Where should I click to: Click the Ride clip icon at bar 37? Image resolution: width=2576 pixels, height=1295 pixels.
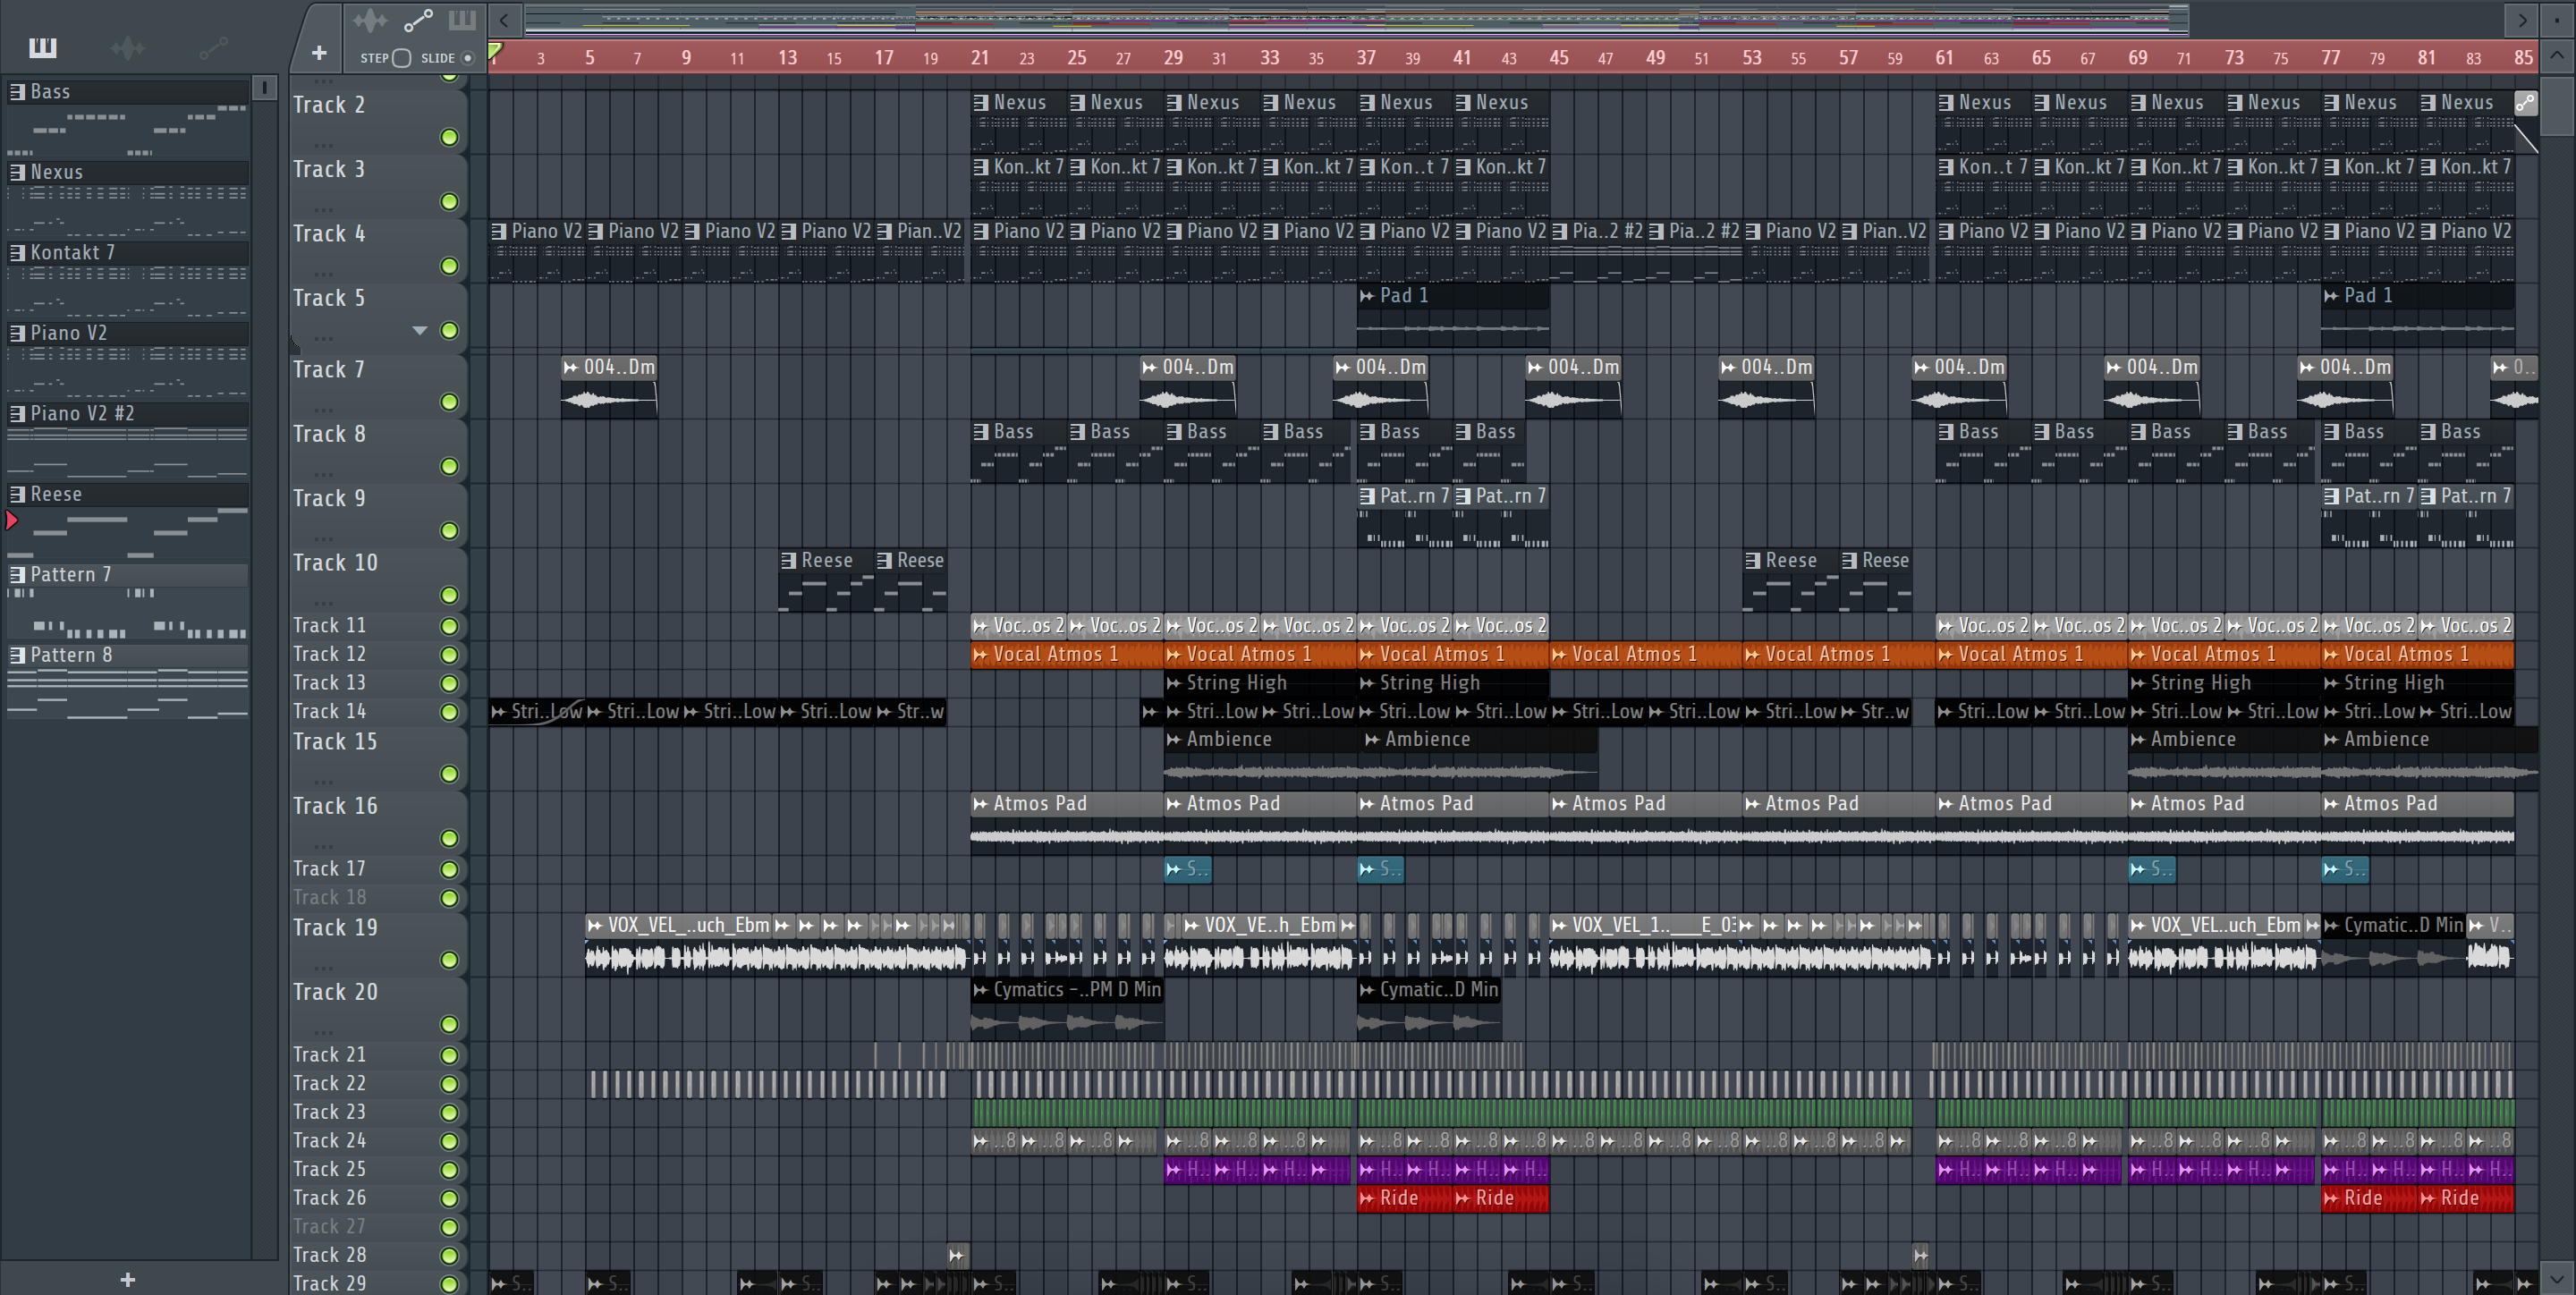pos(1367,1198)
